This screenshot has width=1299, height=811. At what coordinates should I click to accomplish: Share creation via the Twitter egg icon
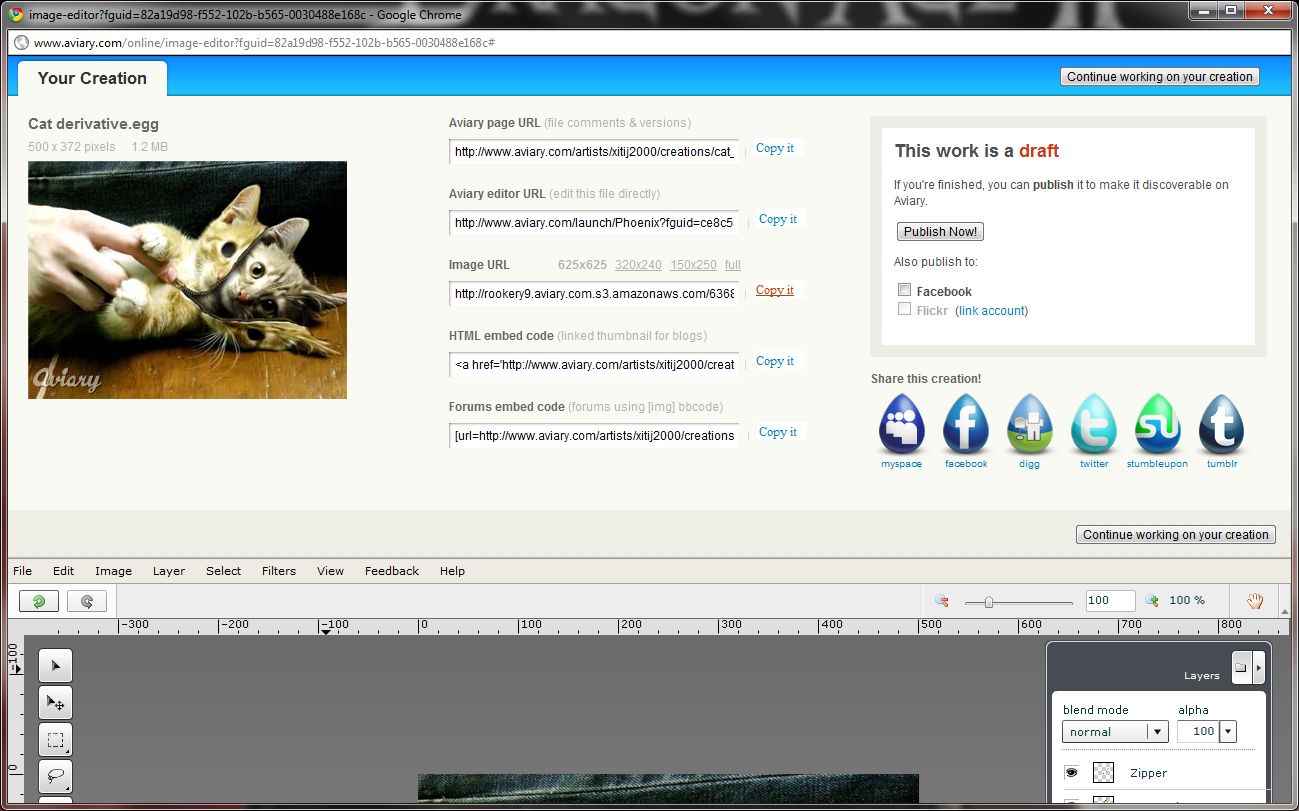point(1093,425)
